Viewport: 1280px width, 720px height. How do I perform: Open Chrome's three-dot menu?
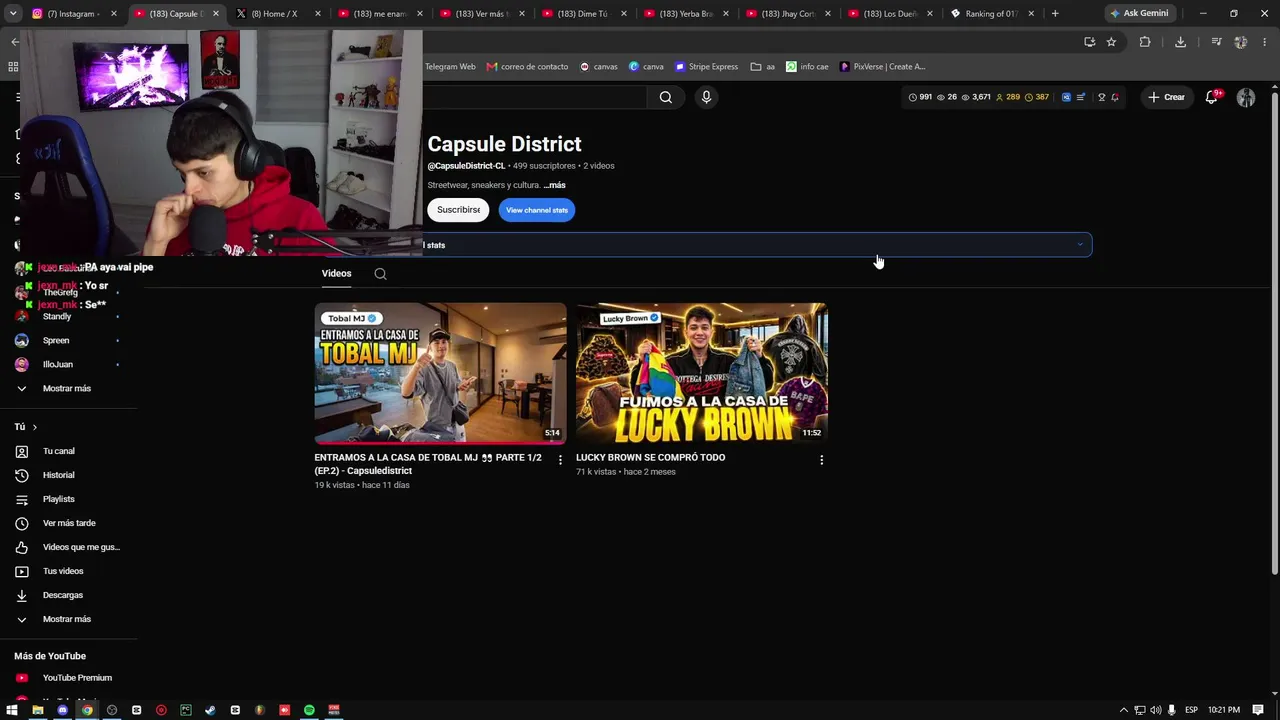(1265, 42)
